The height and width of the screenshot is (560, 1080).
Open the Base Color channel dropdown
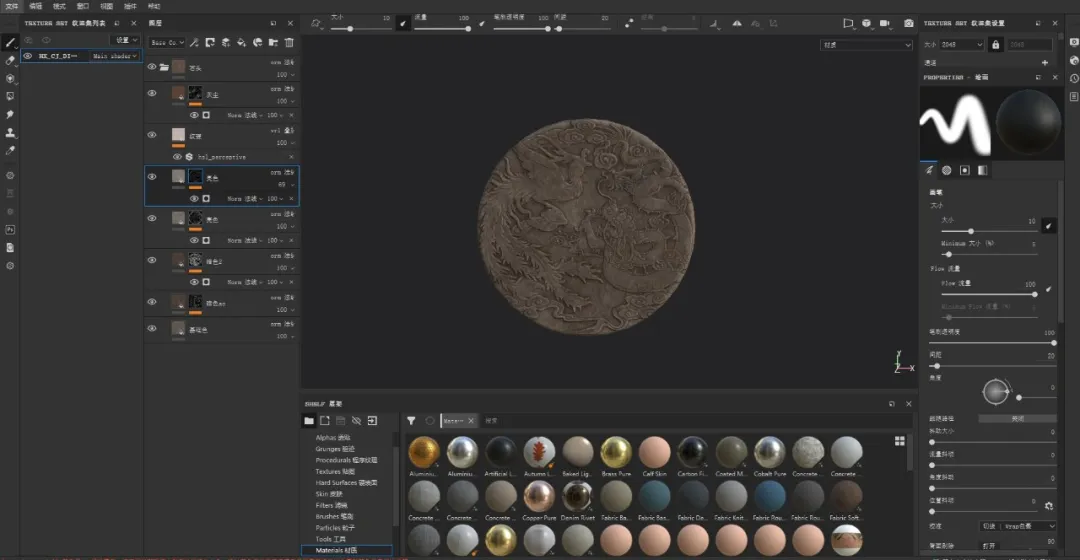tap(166, 42)
